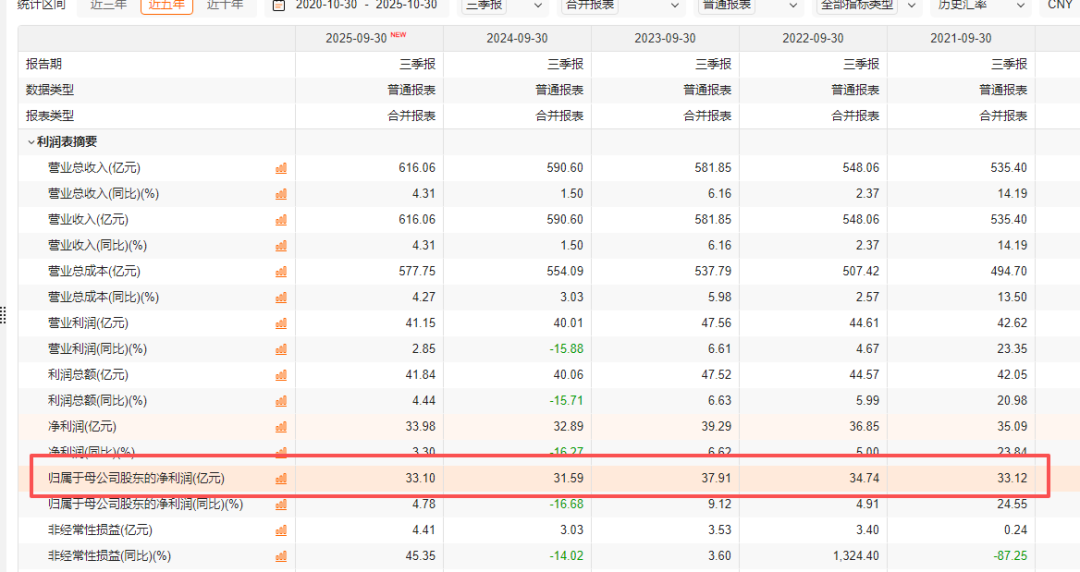The height and width of the screenshot is (572, 1080).
Task: Open chart icon for 营业总收入(亿元) row
Action: [x=281, y=168]
